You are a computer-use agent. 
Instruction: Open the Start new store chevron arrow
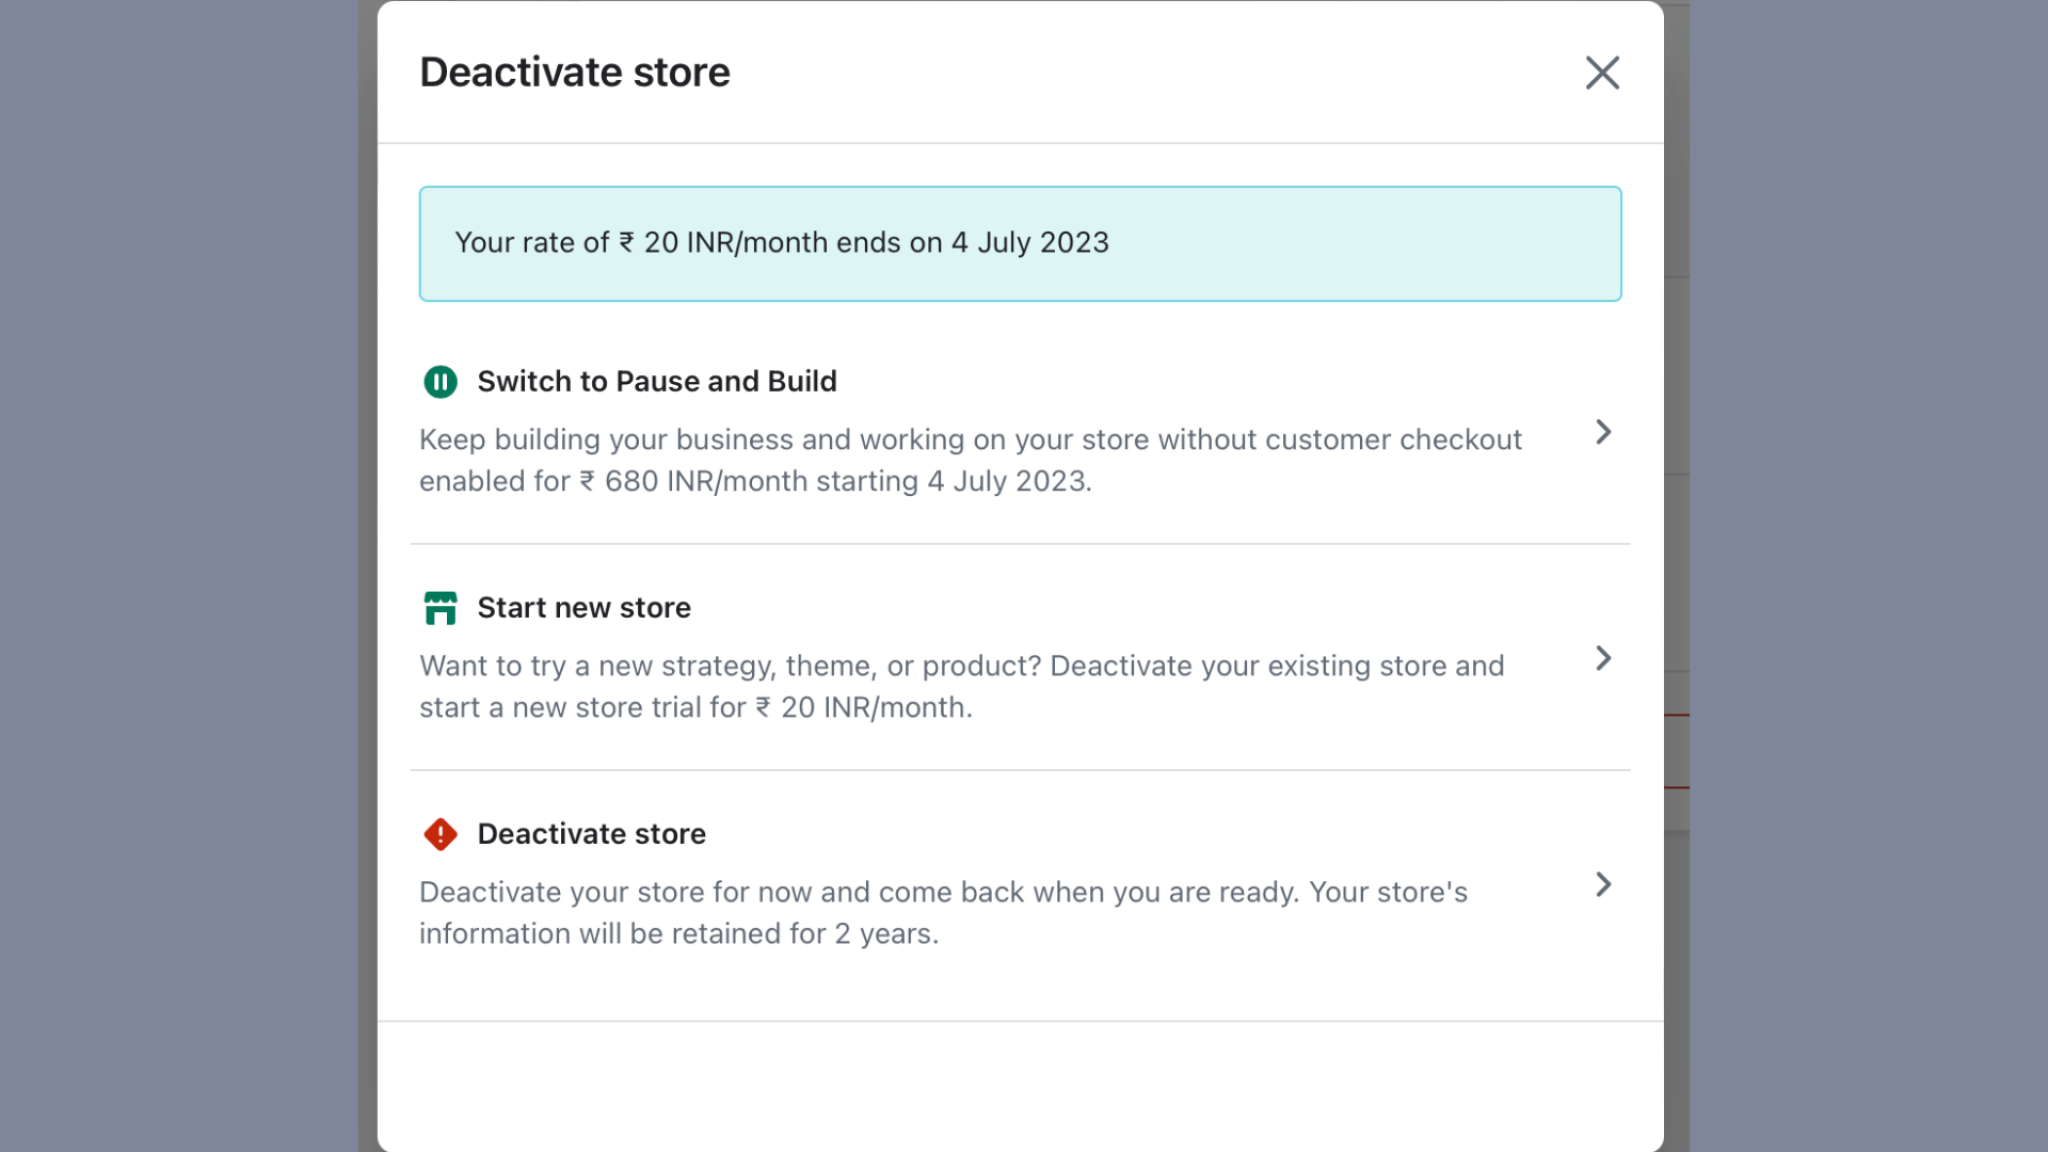[x=1603, y=658]
